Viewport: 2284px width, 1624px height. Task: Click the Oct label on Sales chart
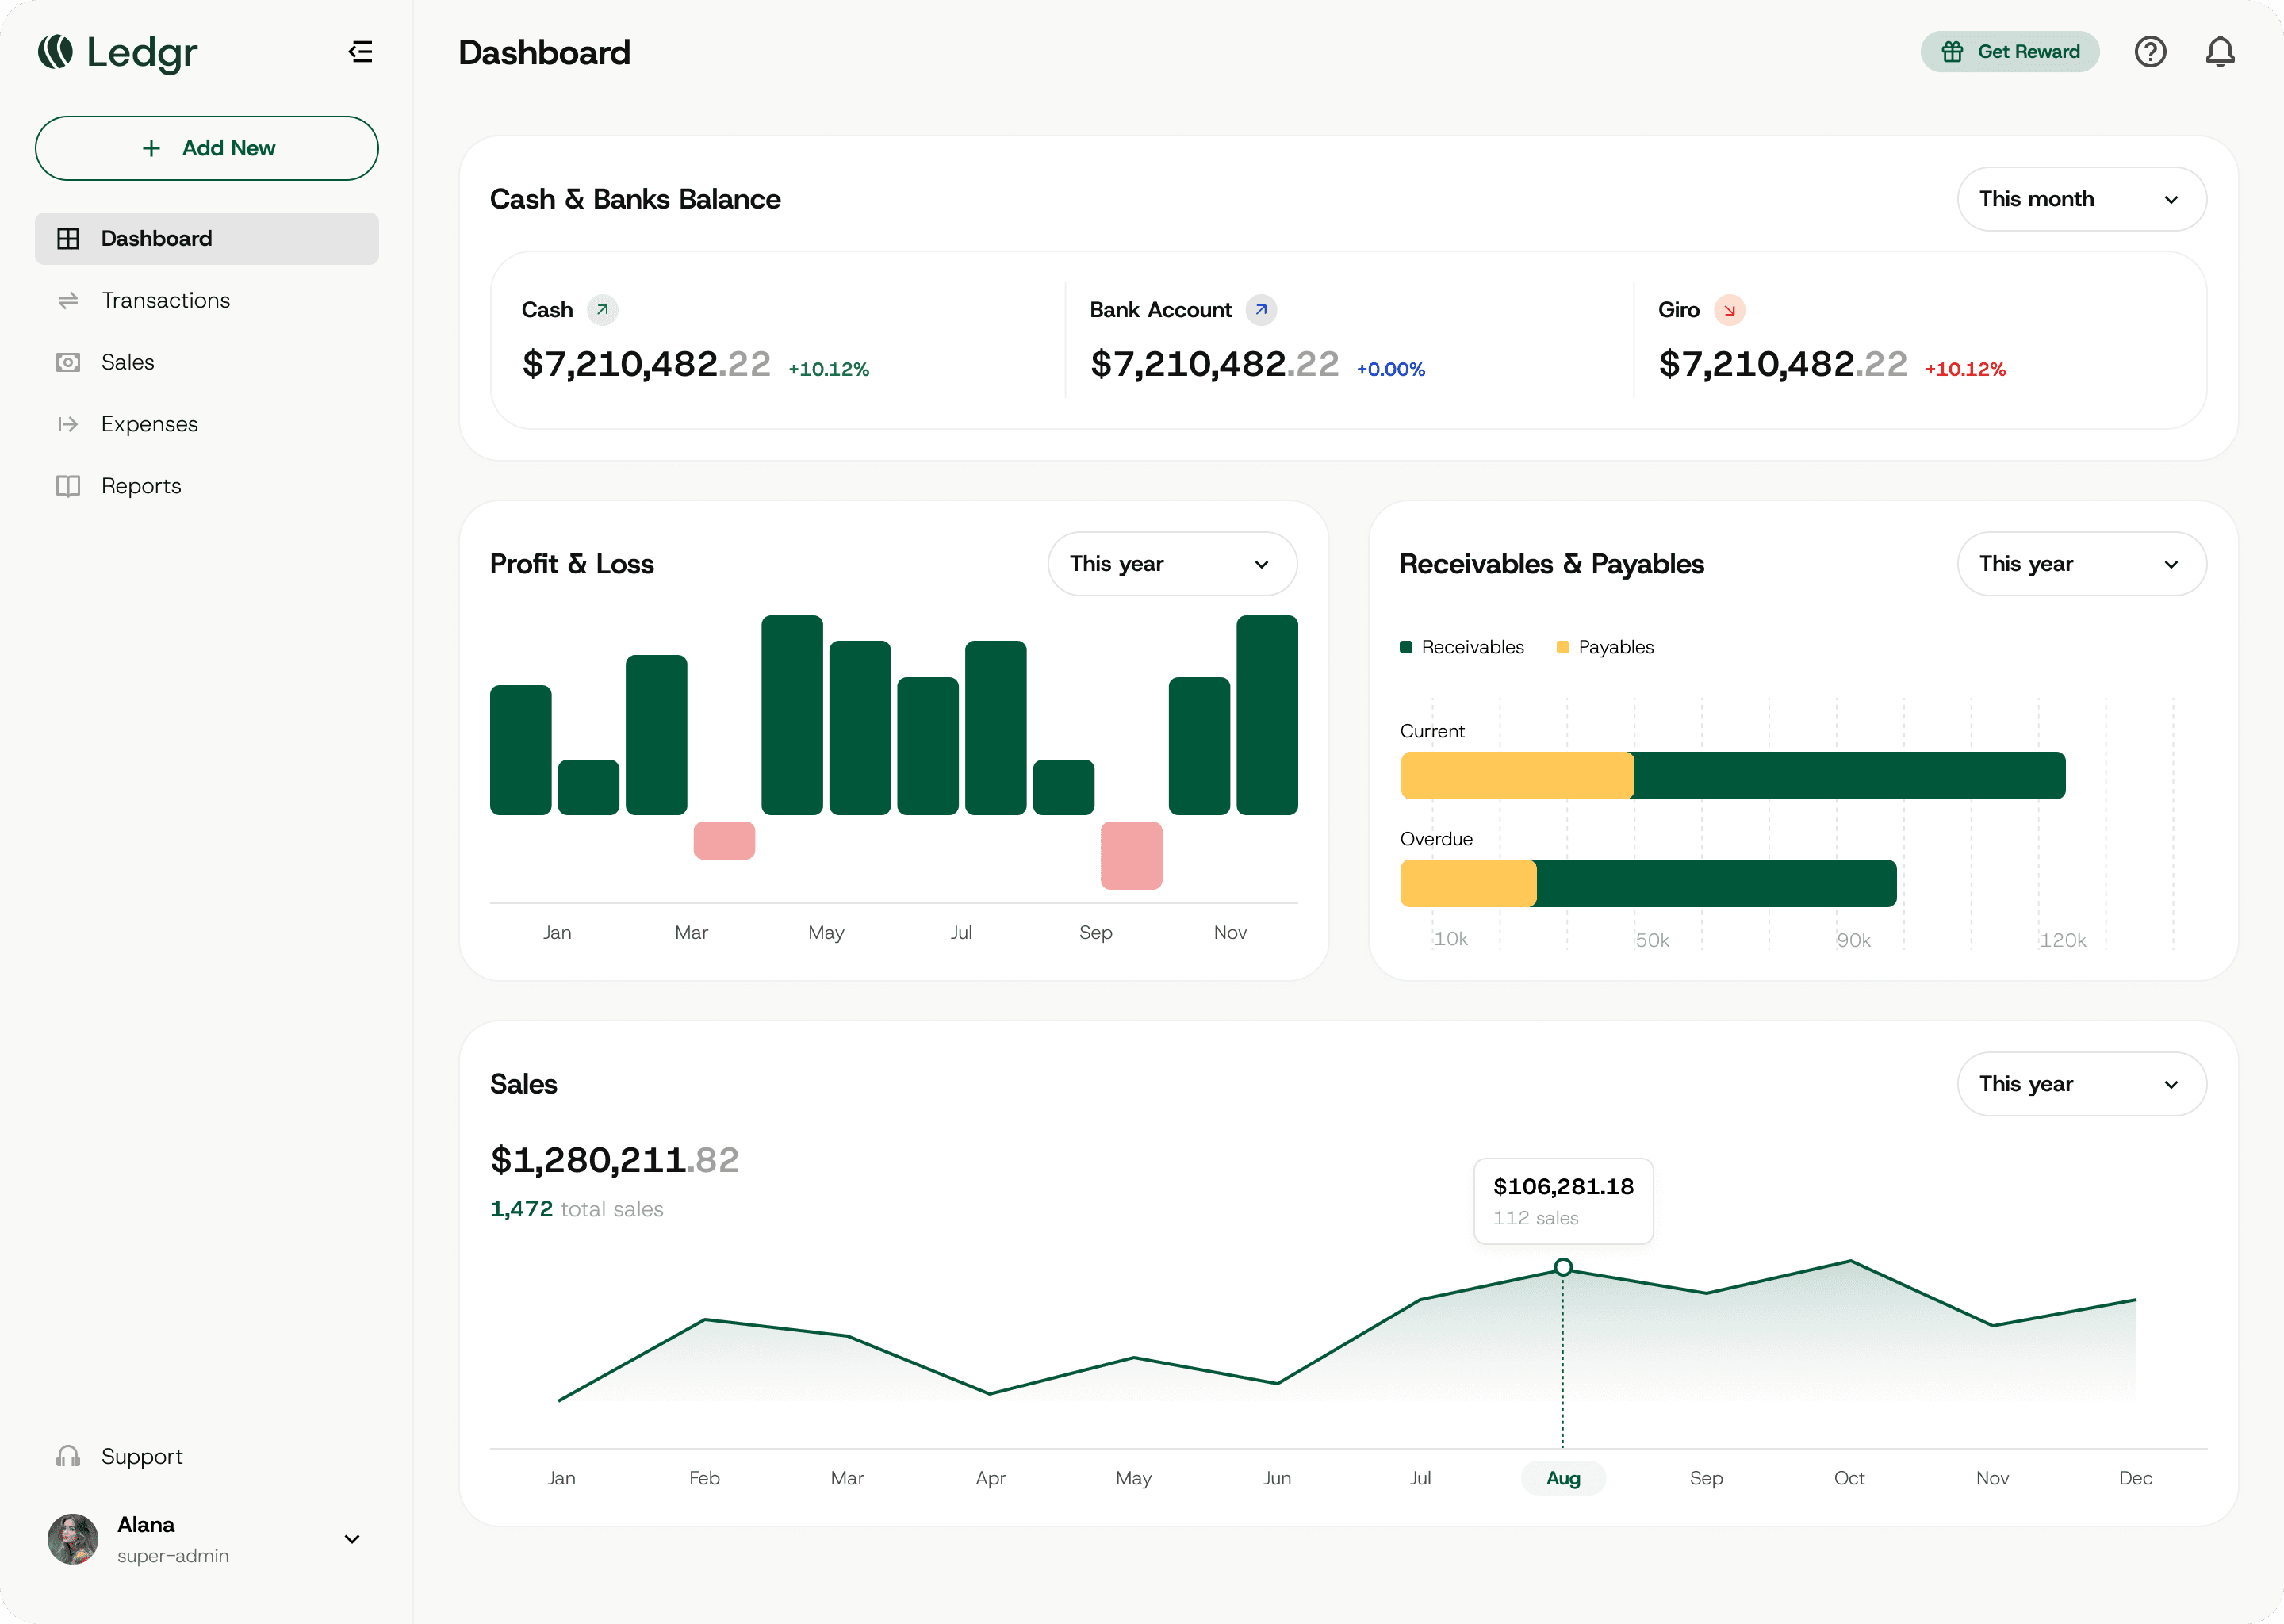(x=1849, y=1478)
